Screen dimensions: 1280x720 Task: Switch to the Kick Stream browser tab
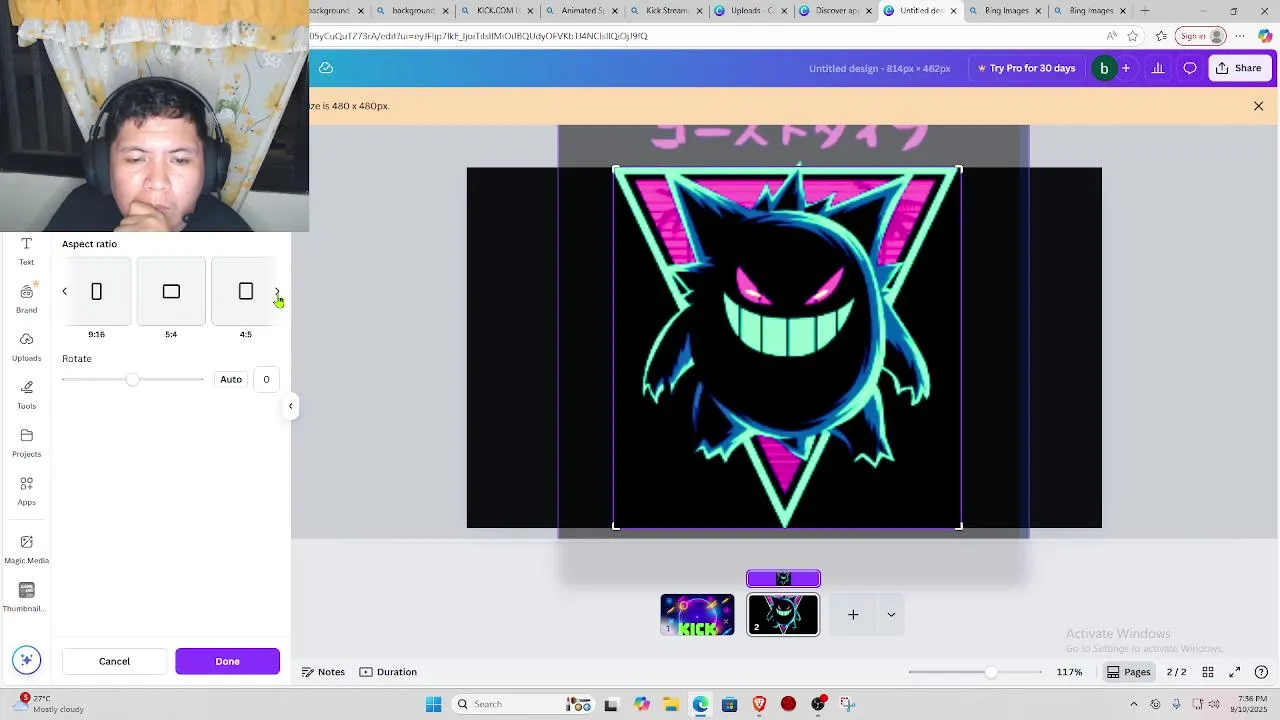point(666,11)
